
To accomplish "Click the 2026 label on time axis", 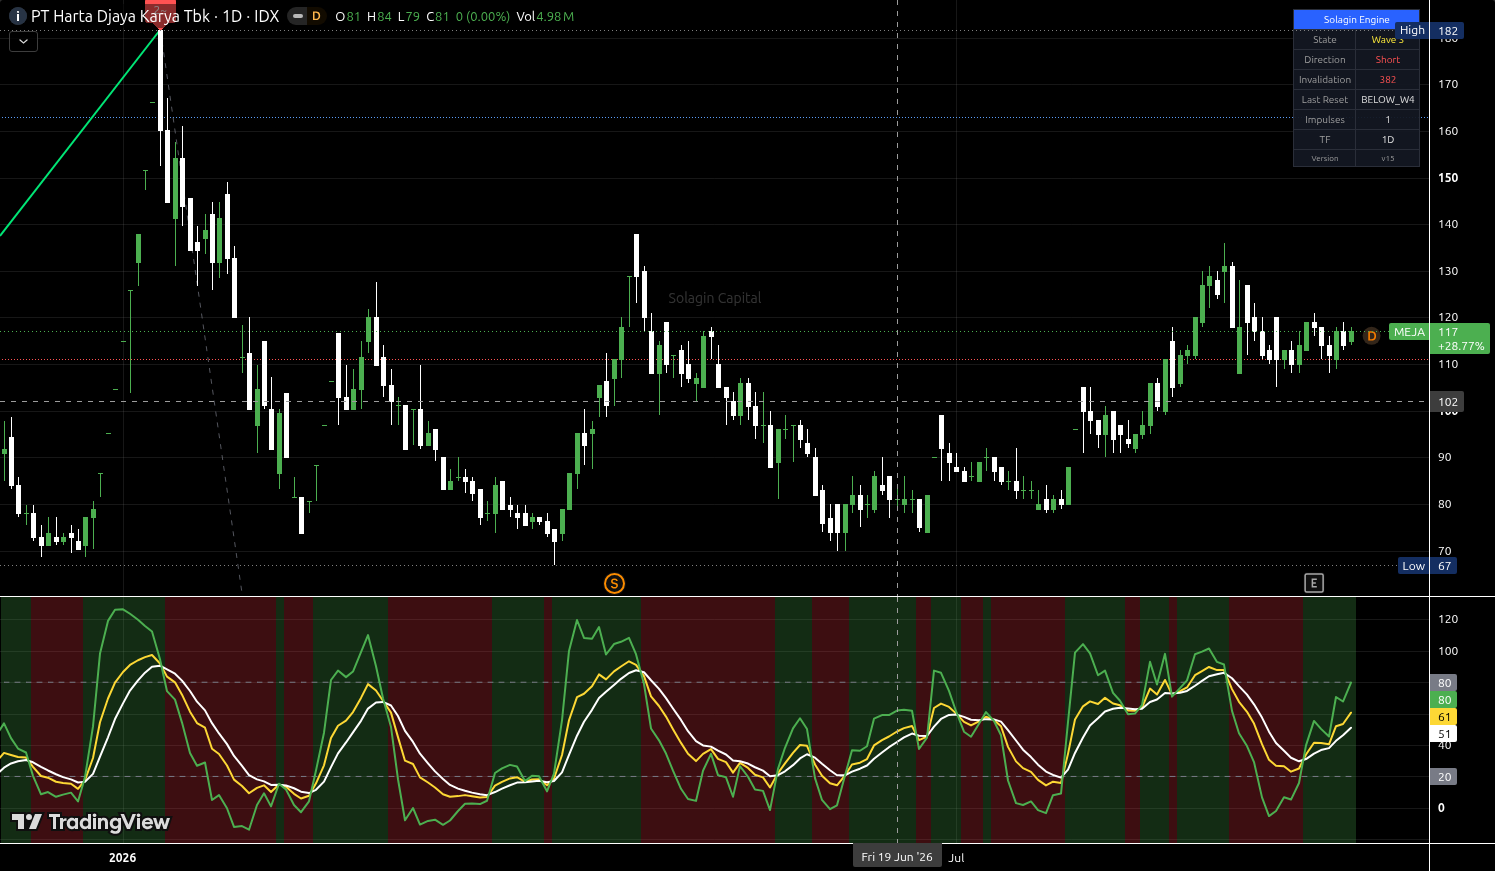I will [122, 858].
